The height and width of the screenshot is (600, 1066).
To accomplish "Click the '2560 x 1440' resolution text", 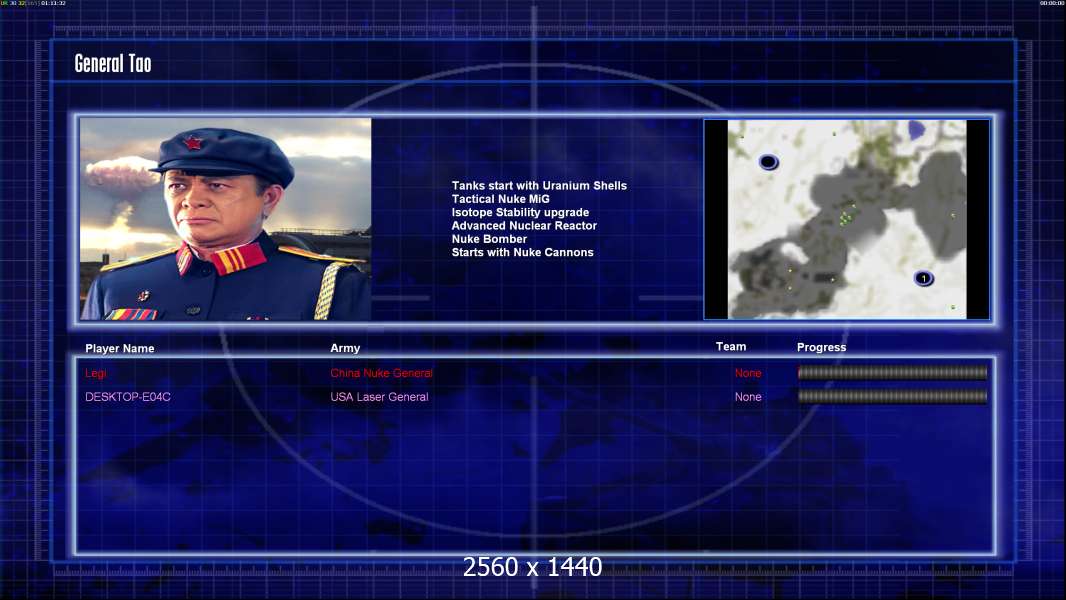I will (x=532, y=567).
